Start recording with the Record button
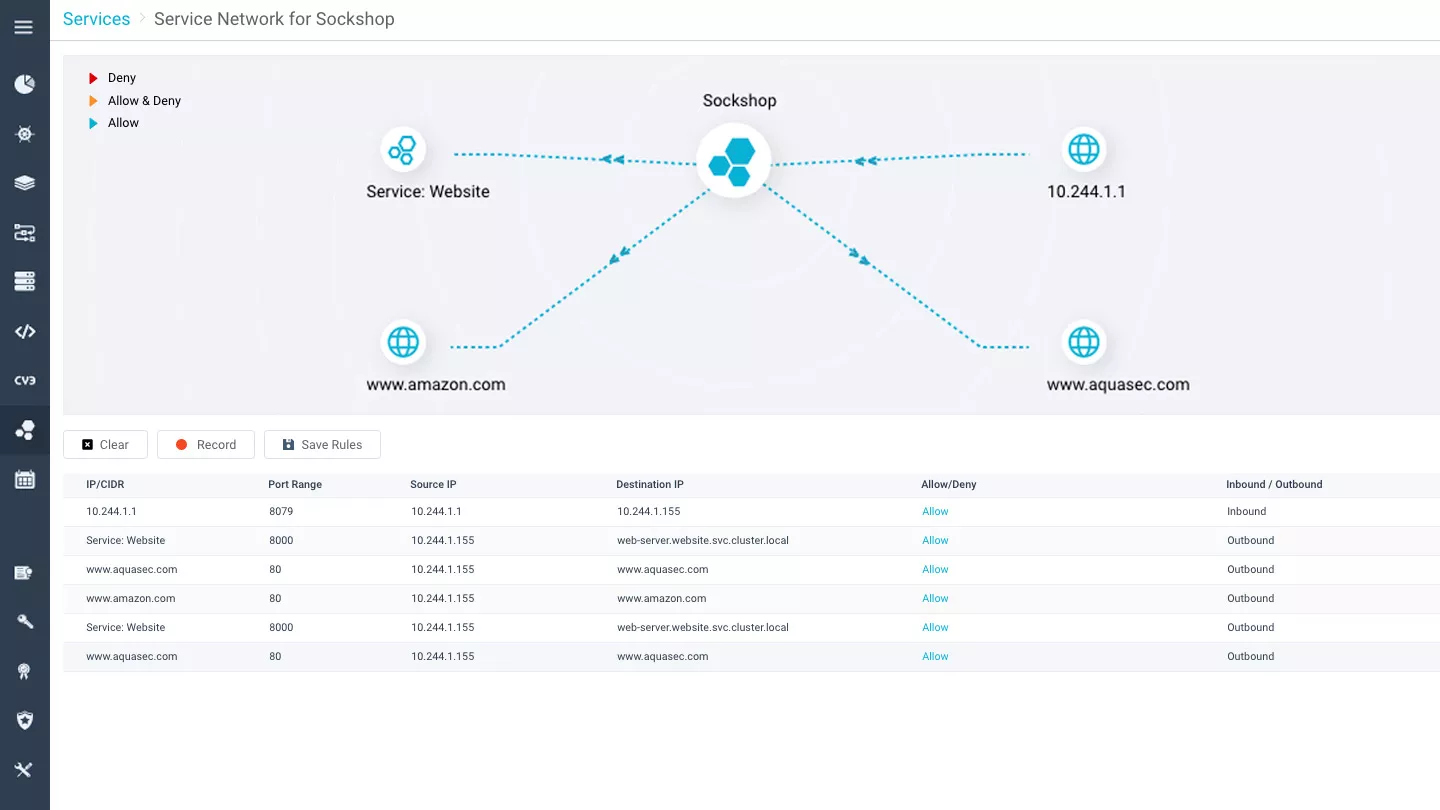Viewport: 1440px width, 810px height. (x=206, y=445)
